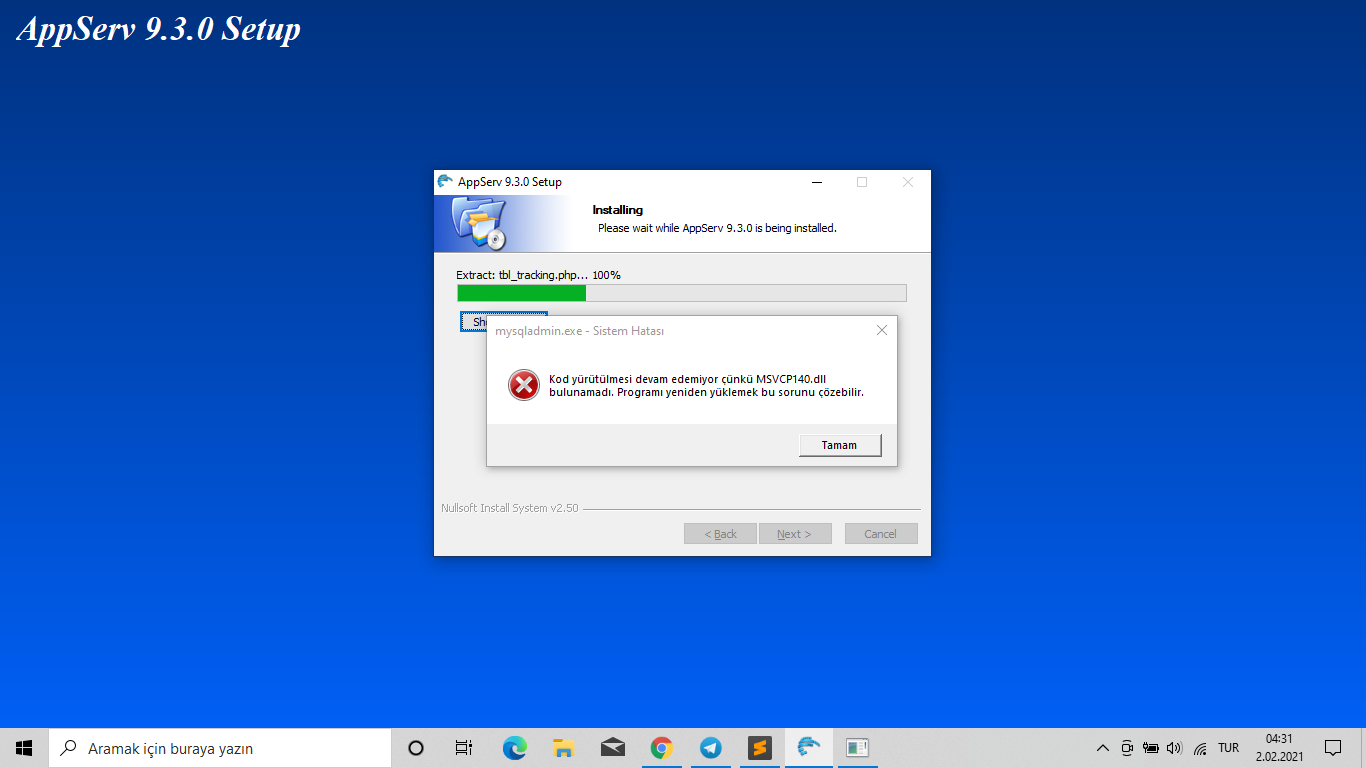Image resolution: width=1366 pixels, height=768 pixels.
Task: Open the Meet Now tray icon
Action: click(1127, 748)
